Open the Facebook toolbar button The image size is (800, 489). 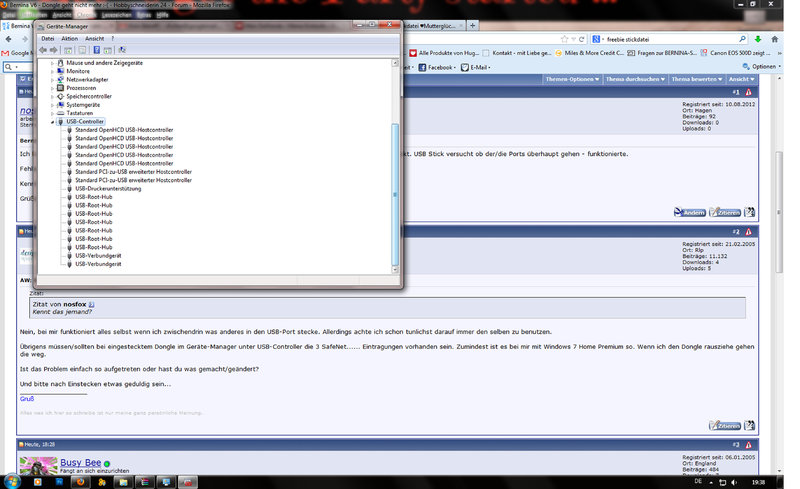point(437,67)
